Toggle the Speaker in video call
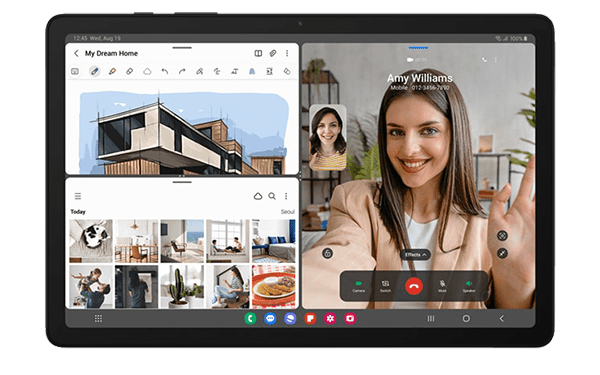This screenshot has height=375, width=600. [x=469, y=286]
